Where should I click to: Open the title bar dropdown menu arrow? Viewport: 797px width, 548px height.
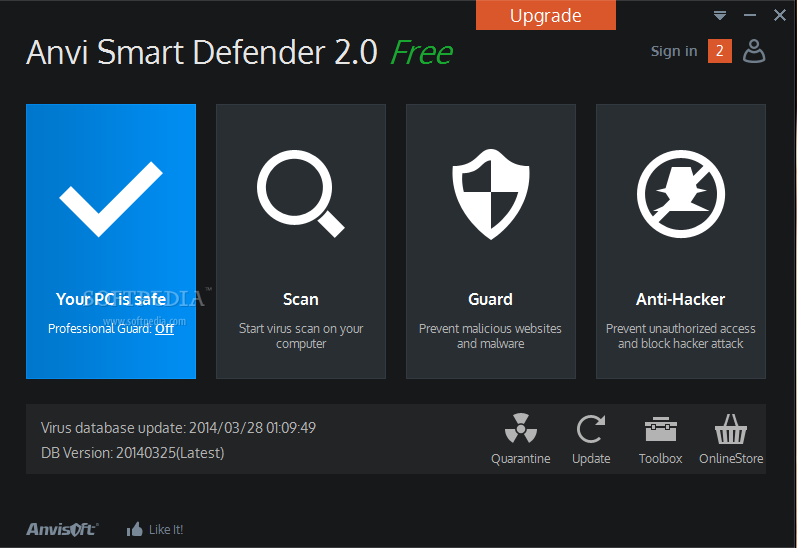pos(720,16)
